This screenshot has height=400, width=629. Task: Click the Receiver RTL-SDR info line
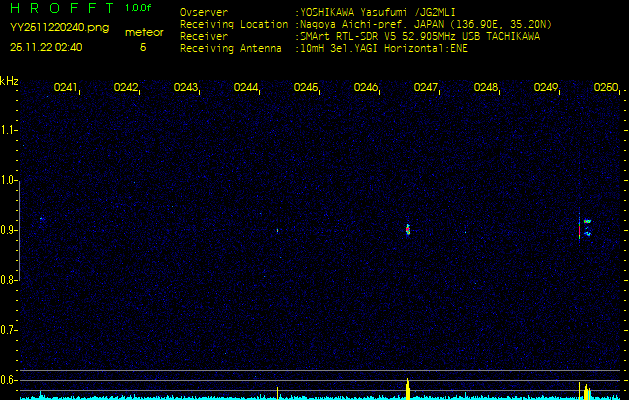coord(360,35)
